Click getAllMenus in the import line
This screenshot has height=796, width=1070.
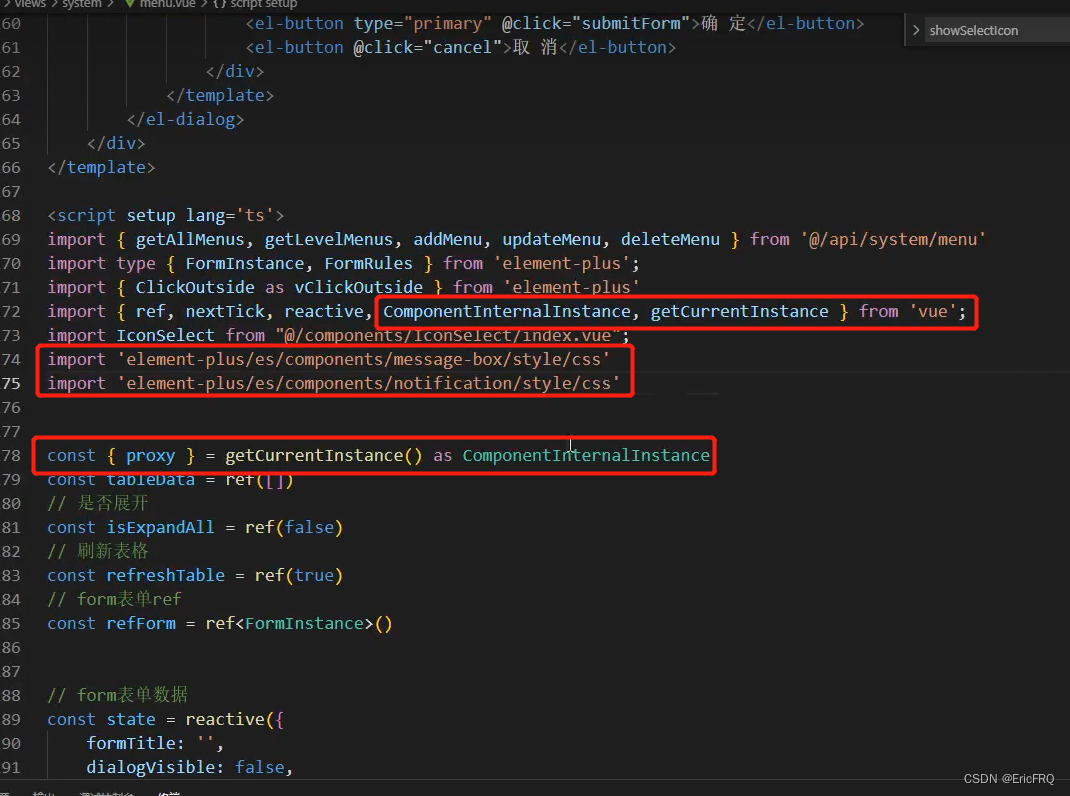[x=190, y=240]
